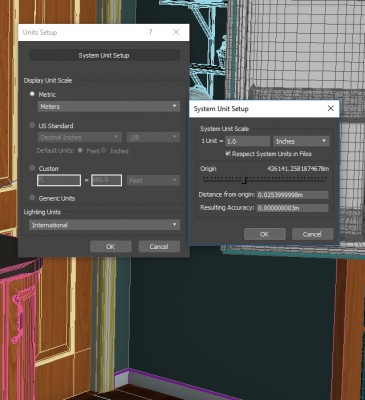365x400 pixels.
Task: Select the Metric radio button
Action: [x=32, y=94]
